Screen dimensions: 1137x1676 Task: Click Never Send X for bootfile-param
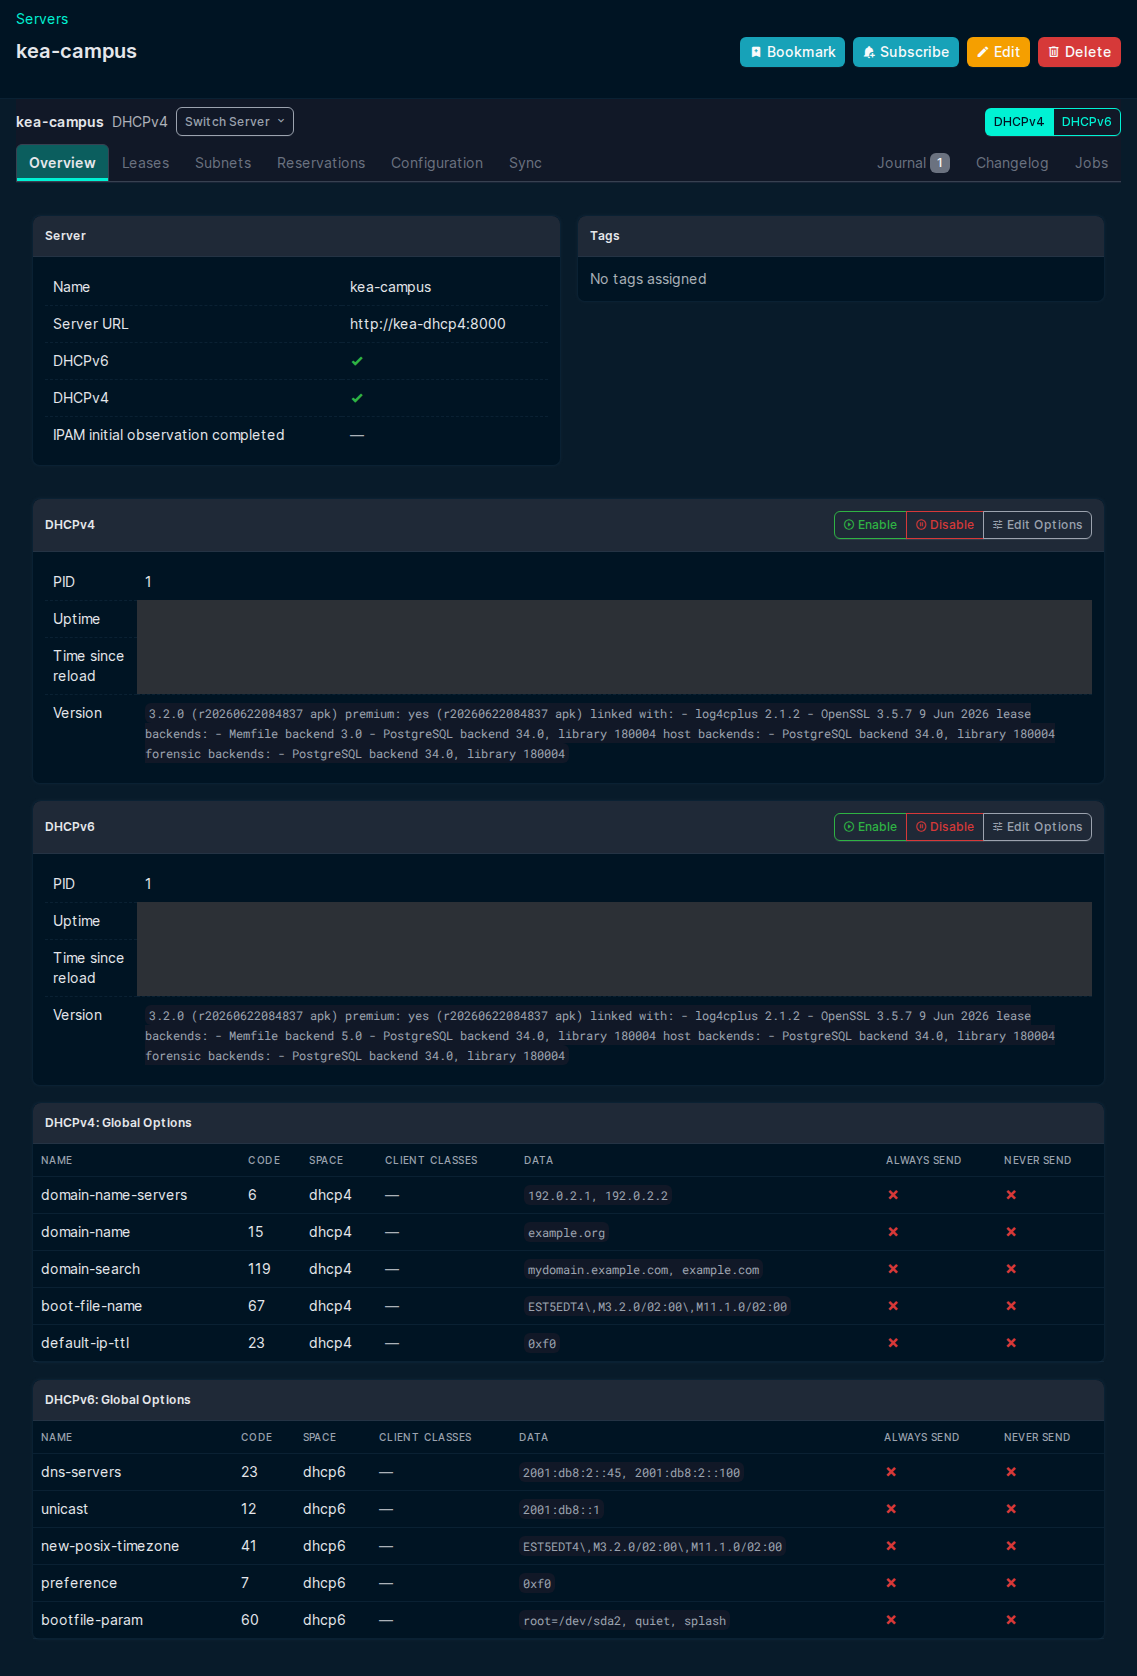tap(1011, 1620)
